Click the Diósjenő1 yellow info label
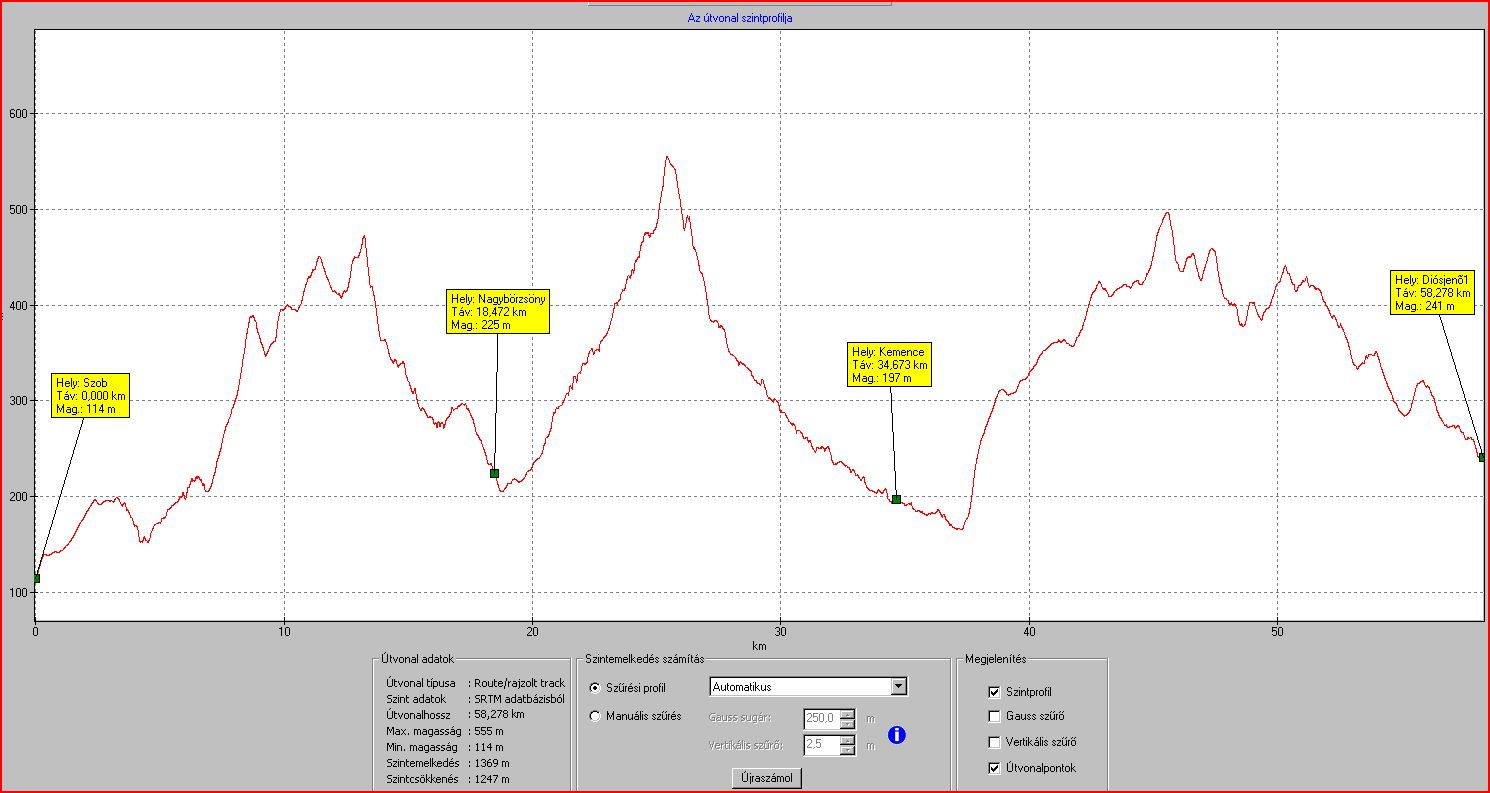The image size is (1490, 793). [x=1433, y=292]
